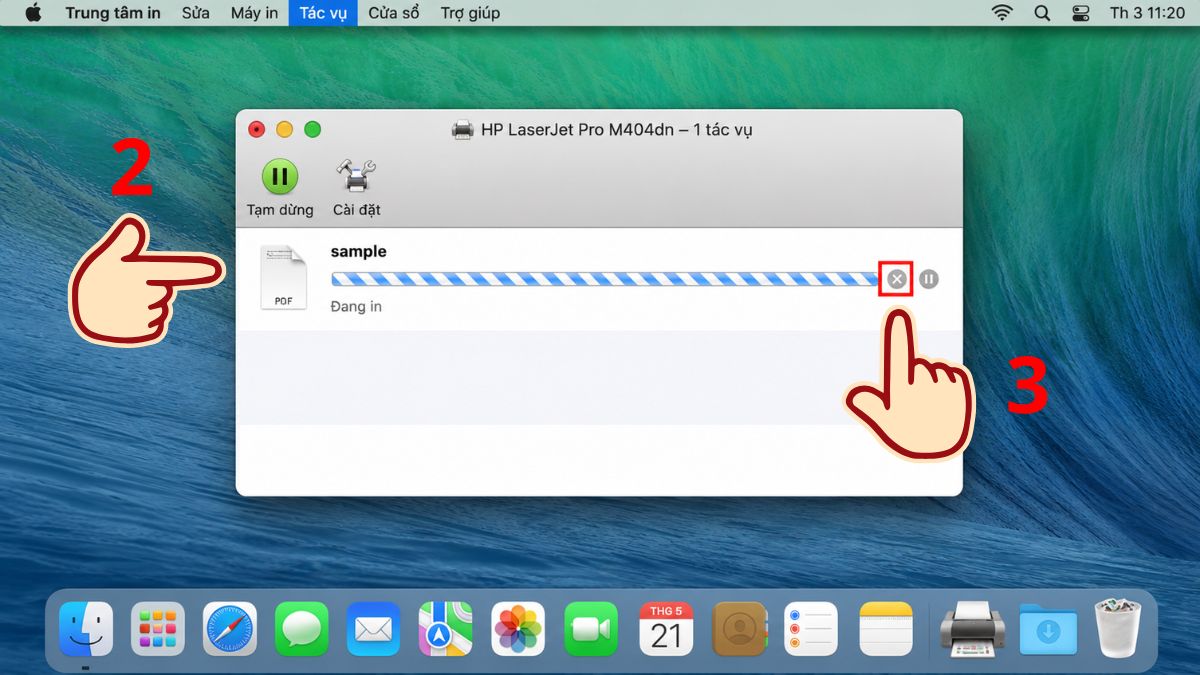The height and width of the screenshot is (675, 1200).
Task: Minimize the HP LaserJet Pro window
Action: click(x=285, y=129)
